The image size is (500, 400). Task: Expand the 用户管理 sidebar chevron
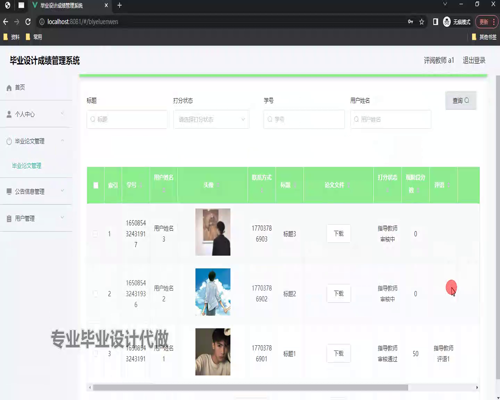coord(62,218)
